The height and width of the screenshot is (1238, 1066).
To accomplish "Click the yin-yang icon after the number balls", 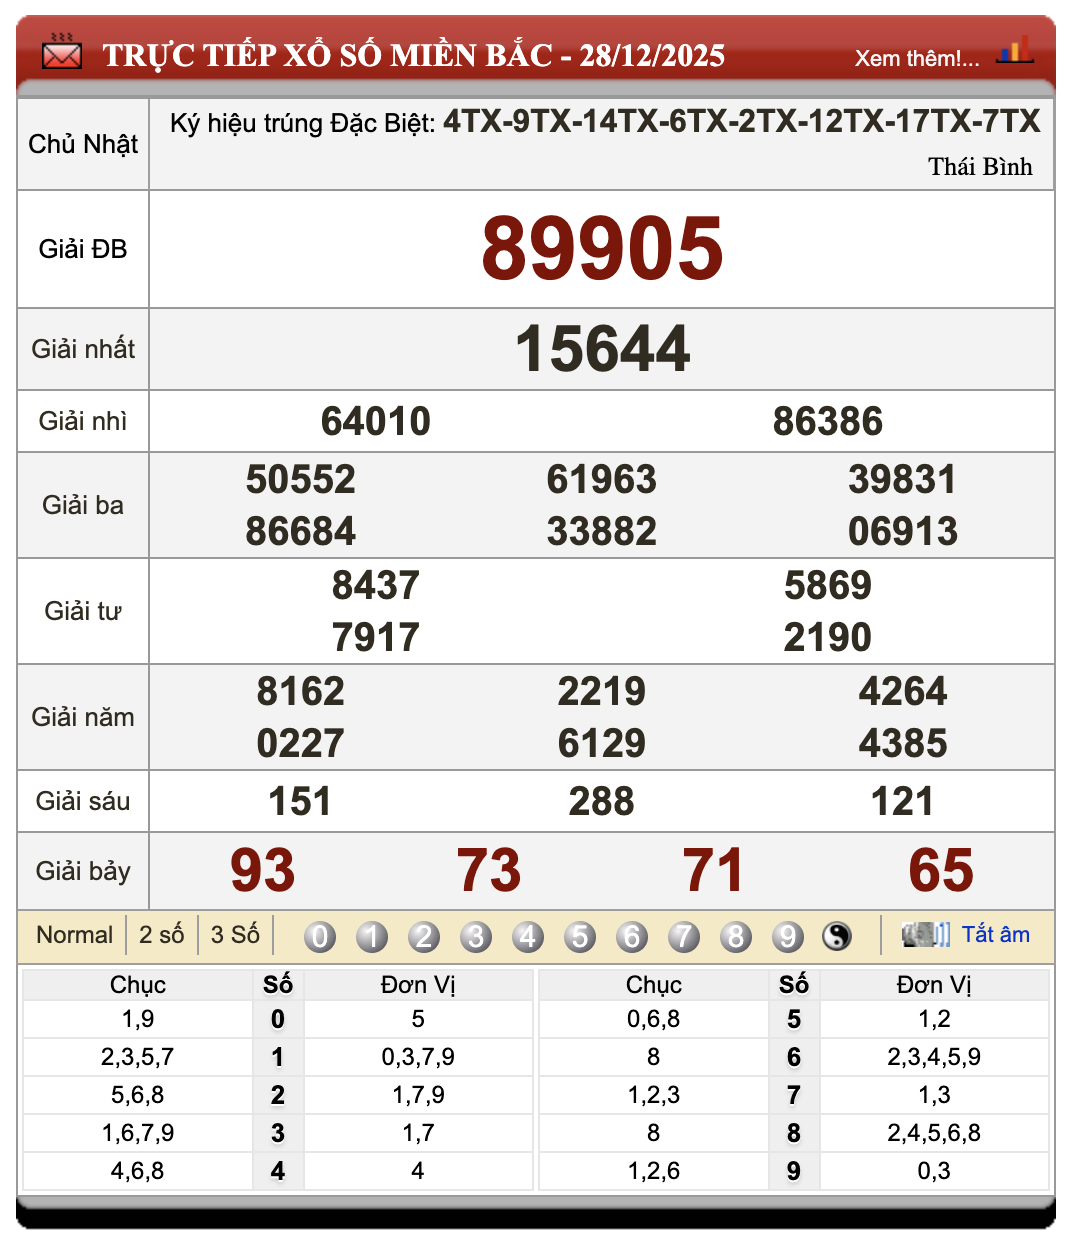I will point(836,937).
